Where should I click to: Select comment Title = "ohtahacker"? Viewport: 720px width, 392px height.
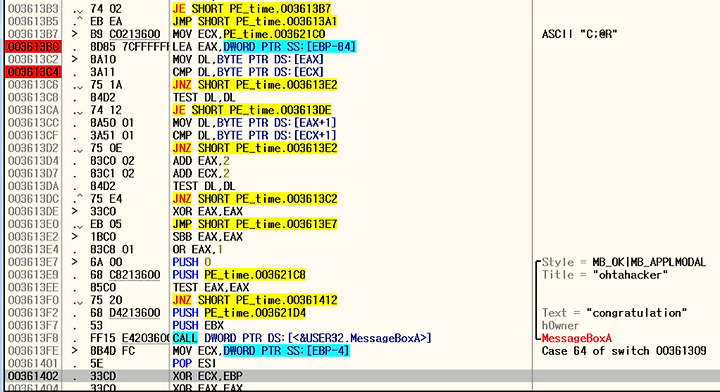[x=605, y=274]
